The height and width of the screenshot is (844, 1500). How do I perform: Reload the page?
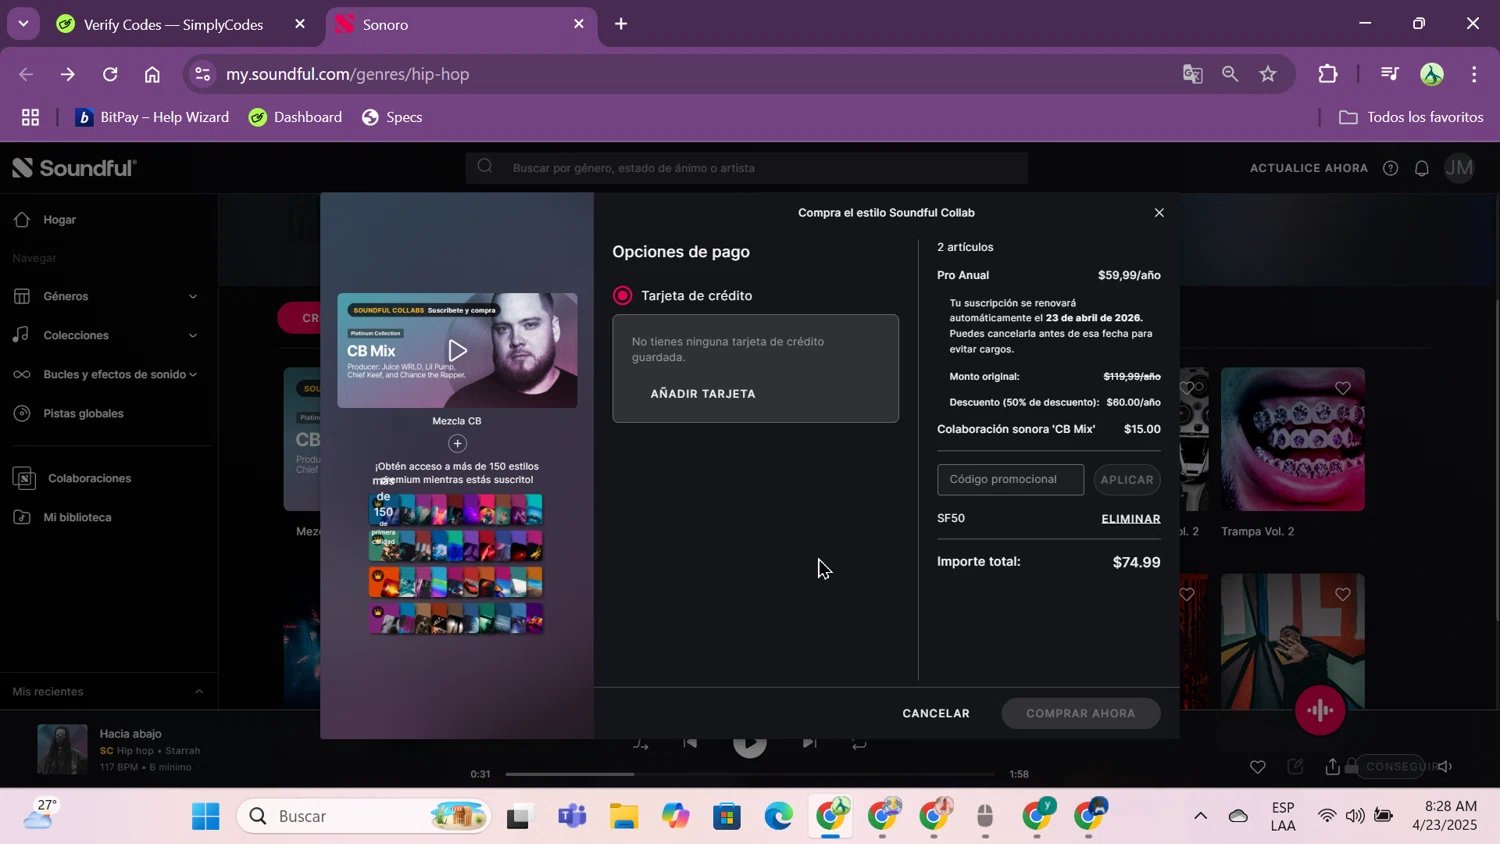pos(110,74)
